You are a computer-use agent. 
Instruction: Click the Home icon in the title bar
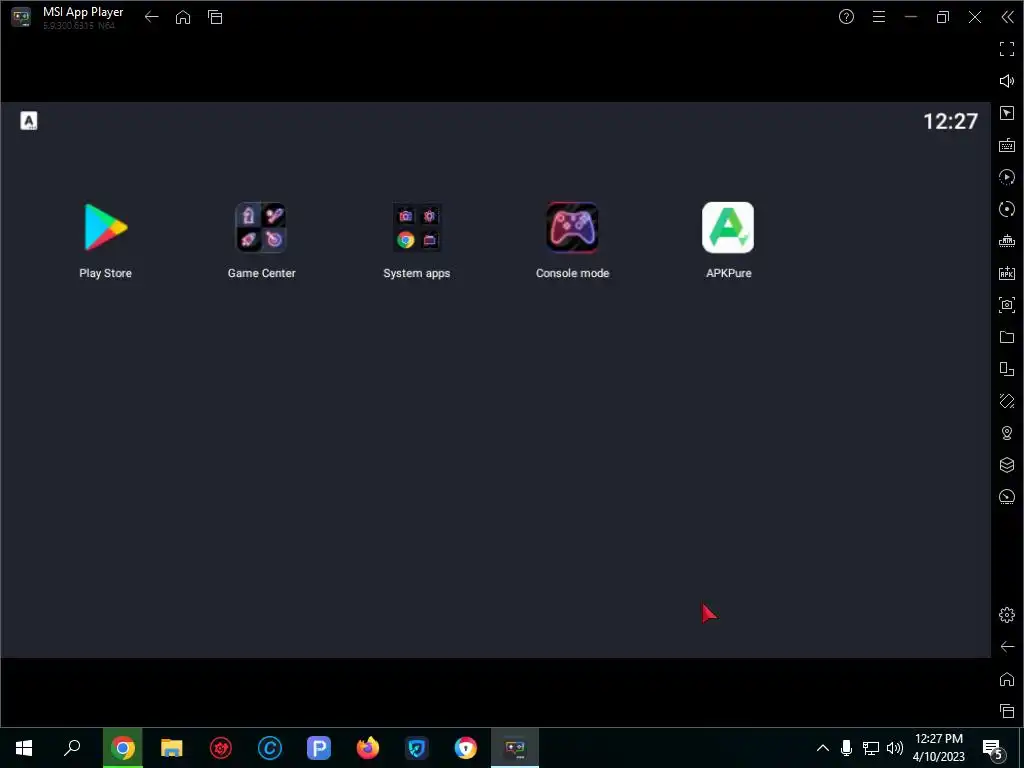point(183,17)
